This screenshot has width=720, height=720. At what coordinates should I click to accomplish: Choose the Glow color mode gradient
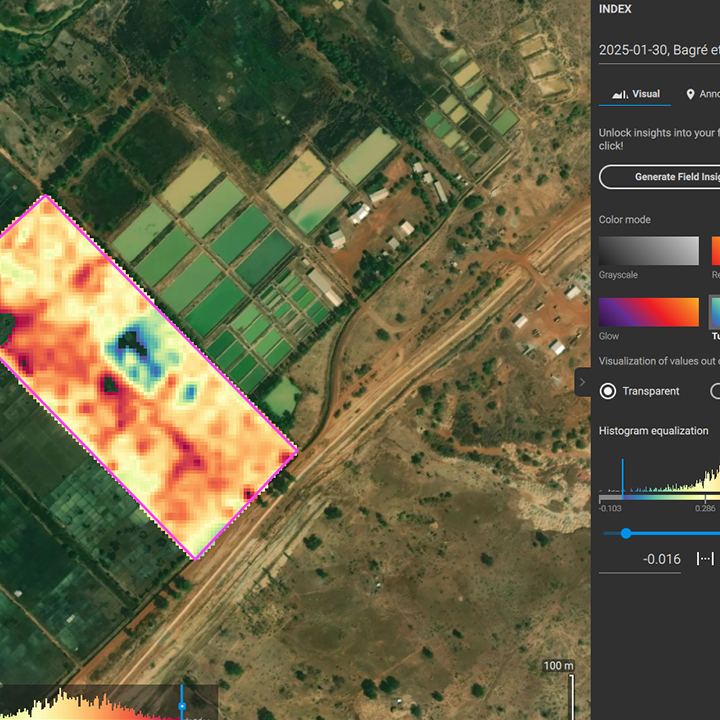tap(648, 312)
